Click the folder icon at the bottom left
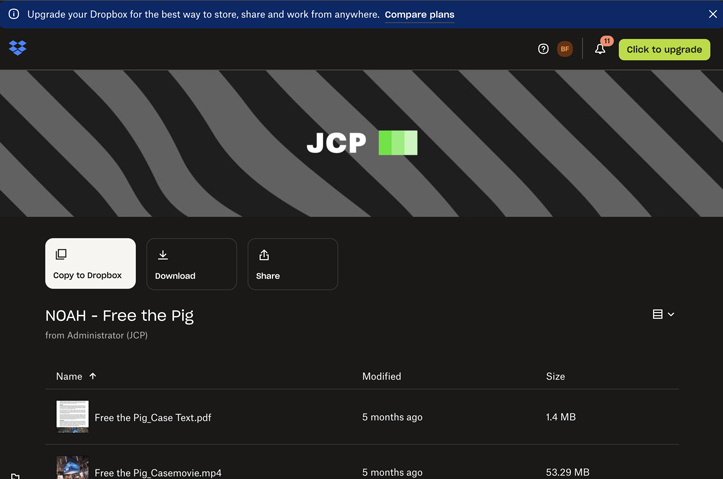 [15, 476]
